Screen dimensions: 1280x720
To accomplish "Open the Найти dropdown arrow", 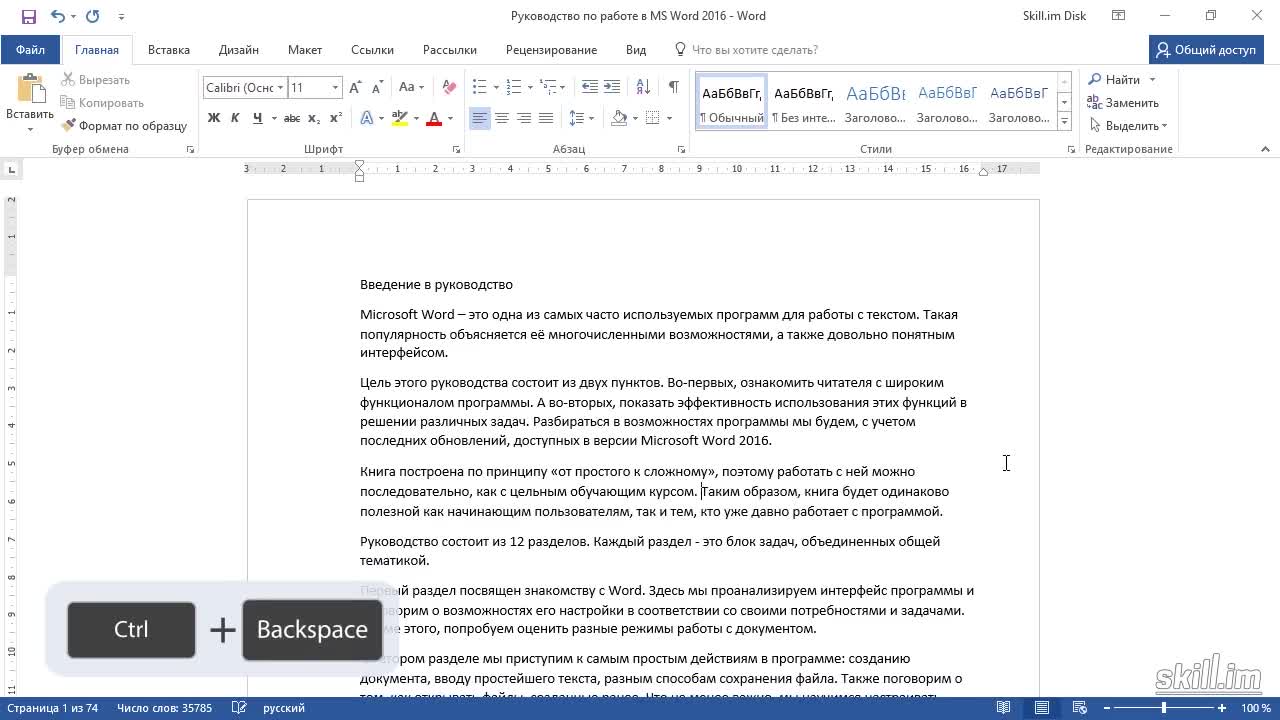I will (x=1152, y=80).
